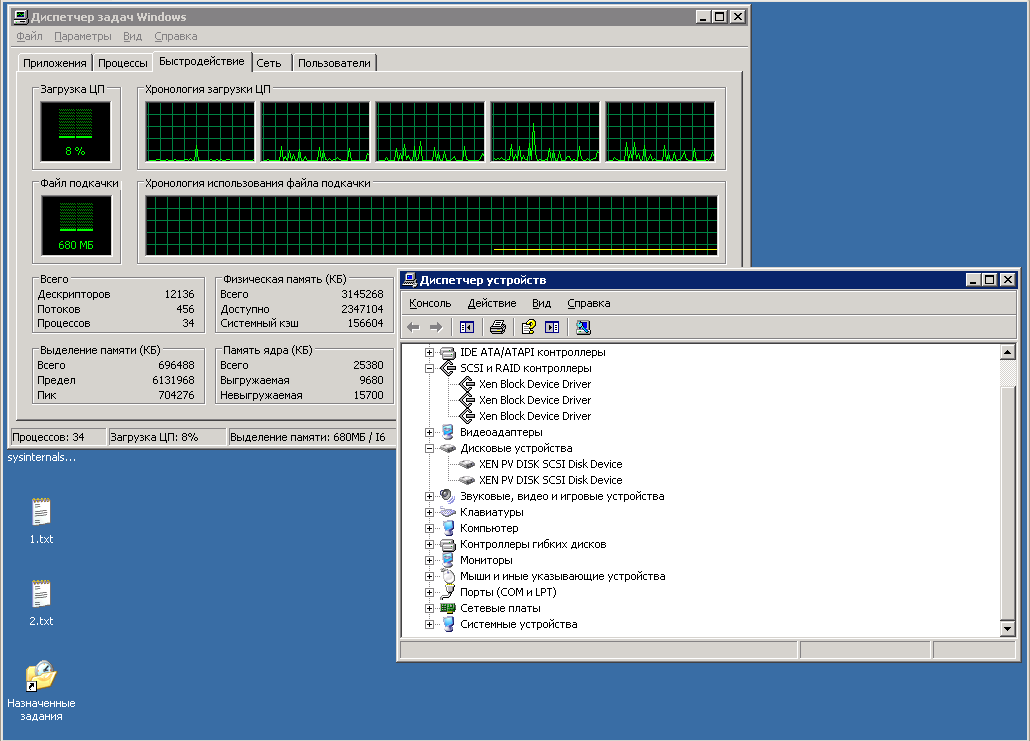Screen dimensions: 1030x741
Task: Toggle the console tree pane icon
Action: coord(467,327)
